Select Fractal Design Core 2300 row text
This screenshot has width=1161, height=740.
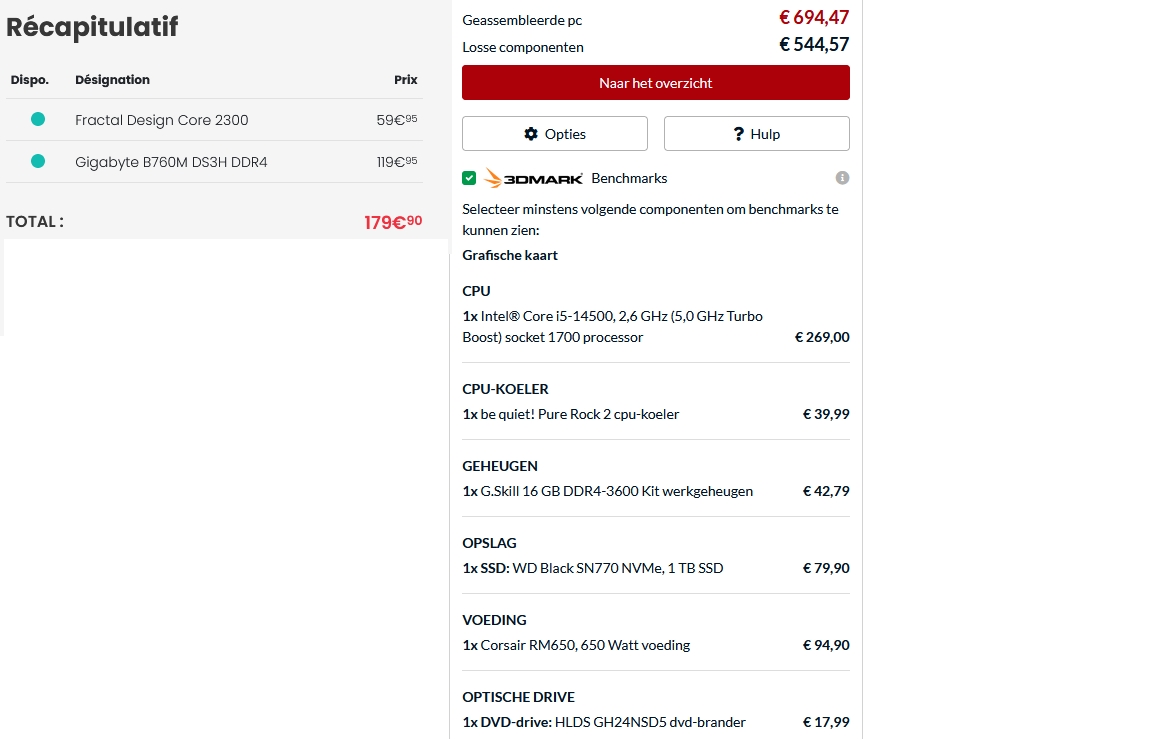[x=161, y=120]
